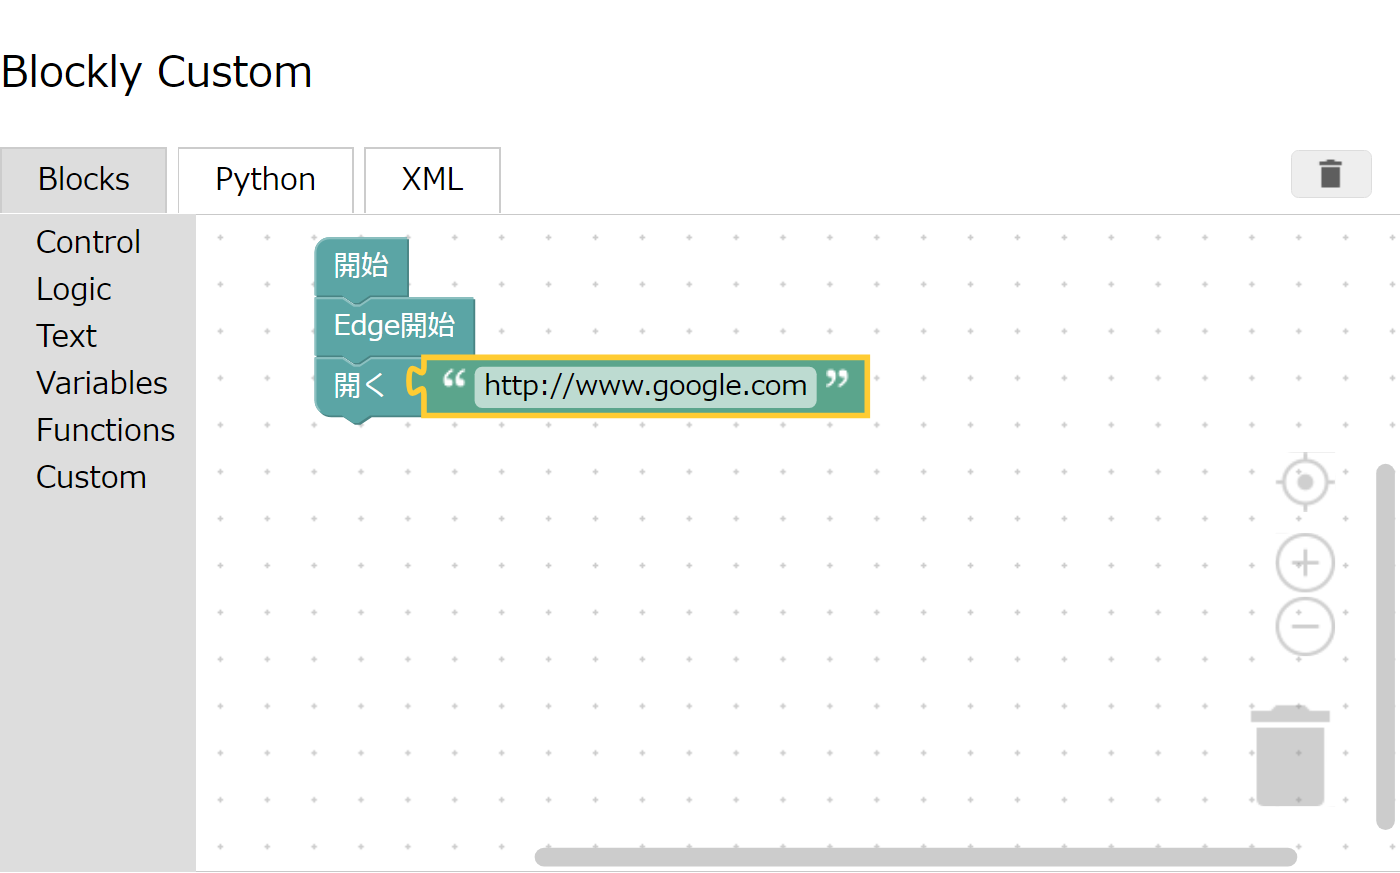Image resolution: width=1400 pixels, height=873 pixels.
Task: Select the Blocks tab
Action: click(x=83, y=180)
